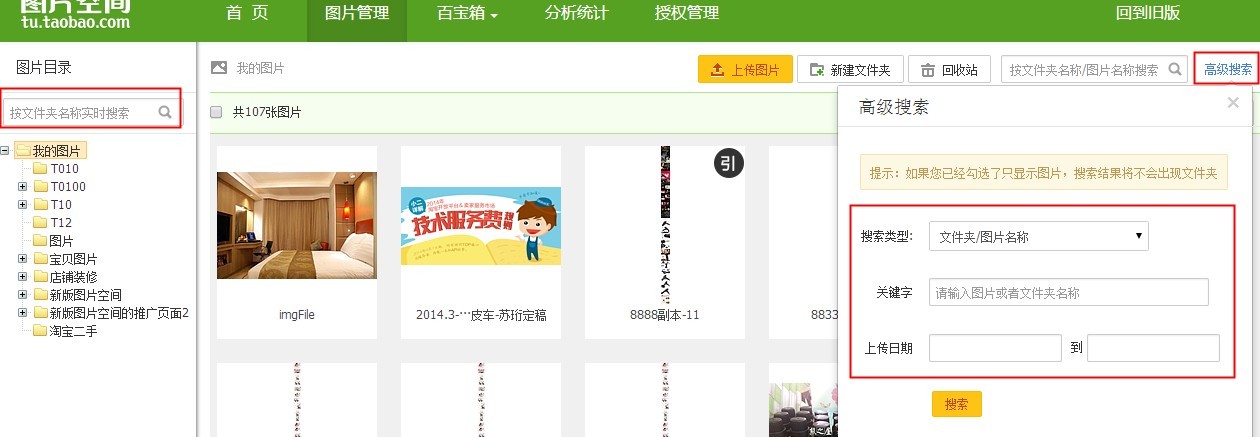Expand the T0100 folder in the tree
Screen dimensions: 1260x437
(x=22, y=187)
